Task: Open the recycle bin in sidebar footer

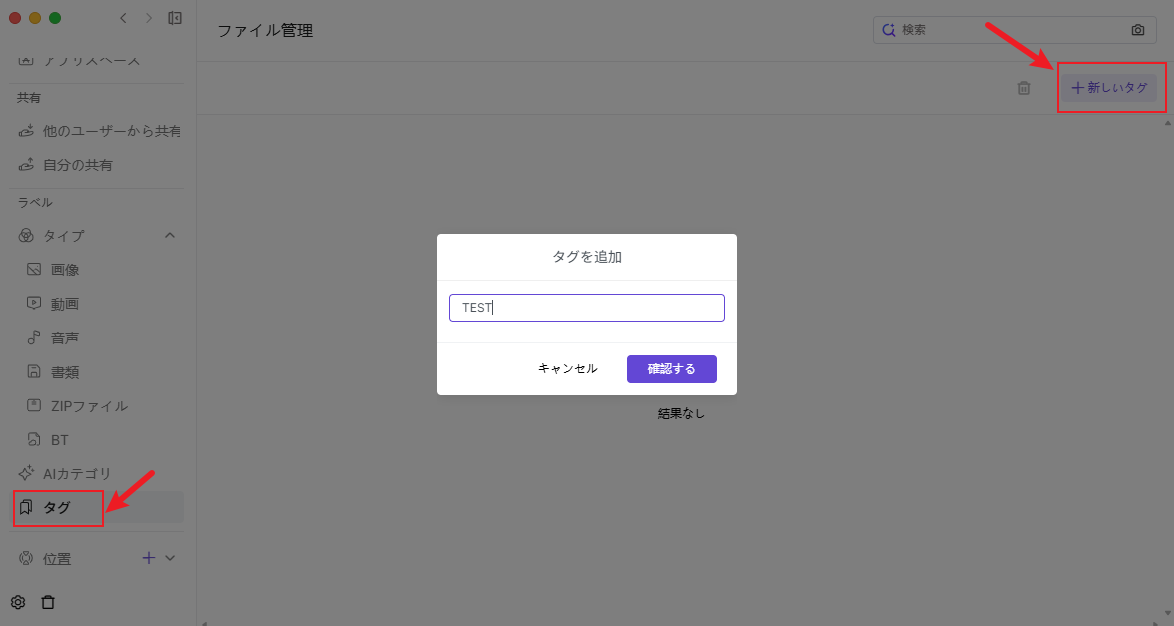Action: point(48,602)
